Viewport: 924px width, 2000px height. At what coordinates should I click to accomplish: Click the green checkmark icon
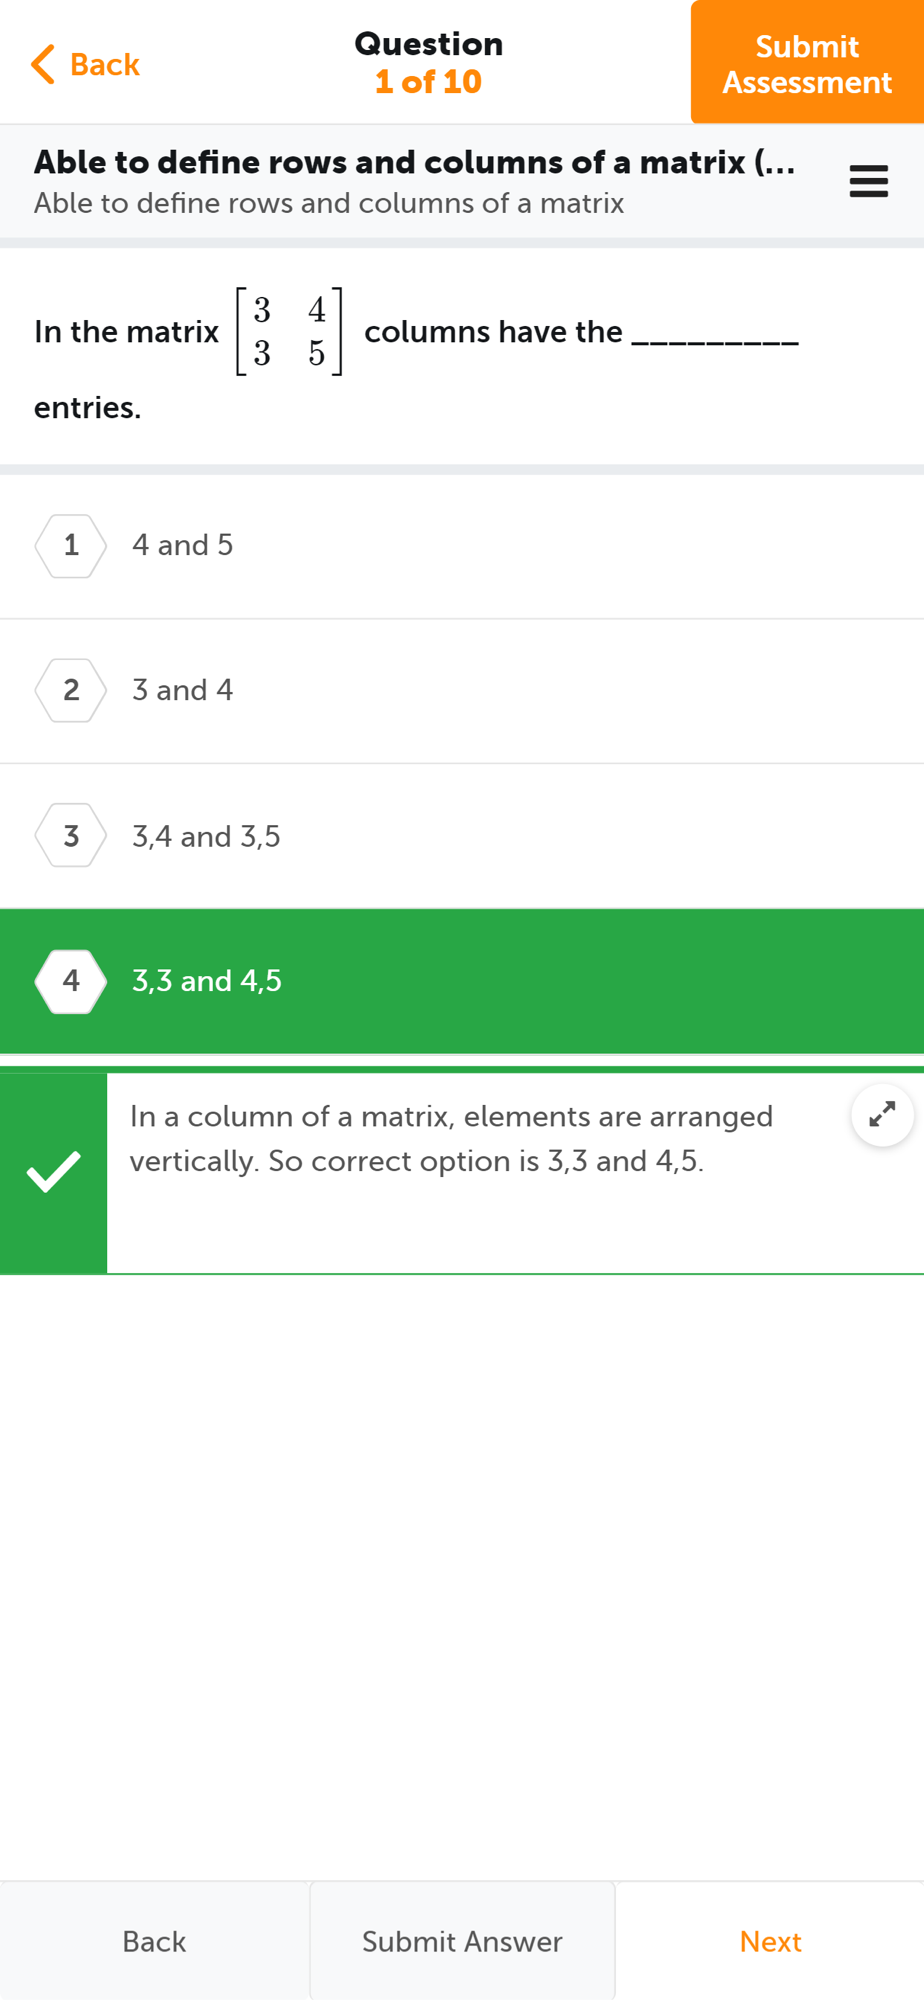point(54,1172)
